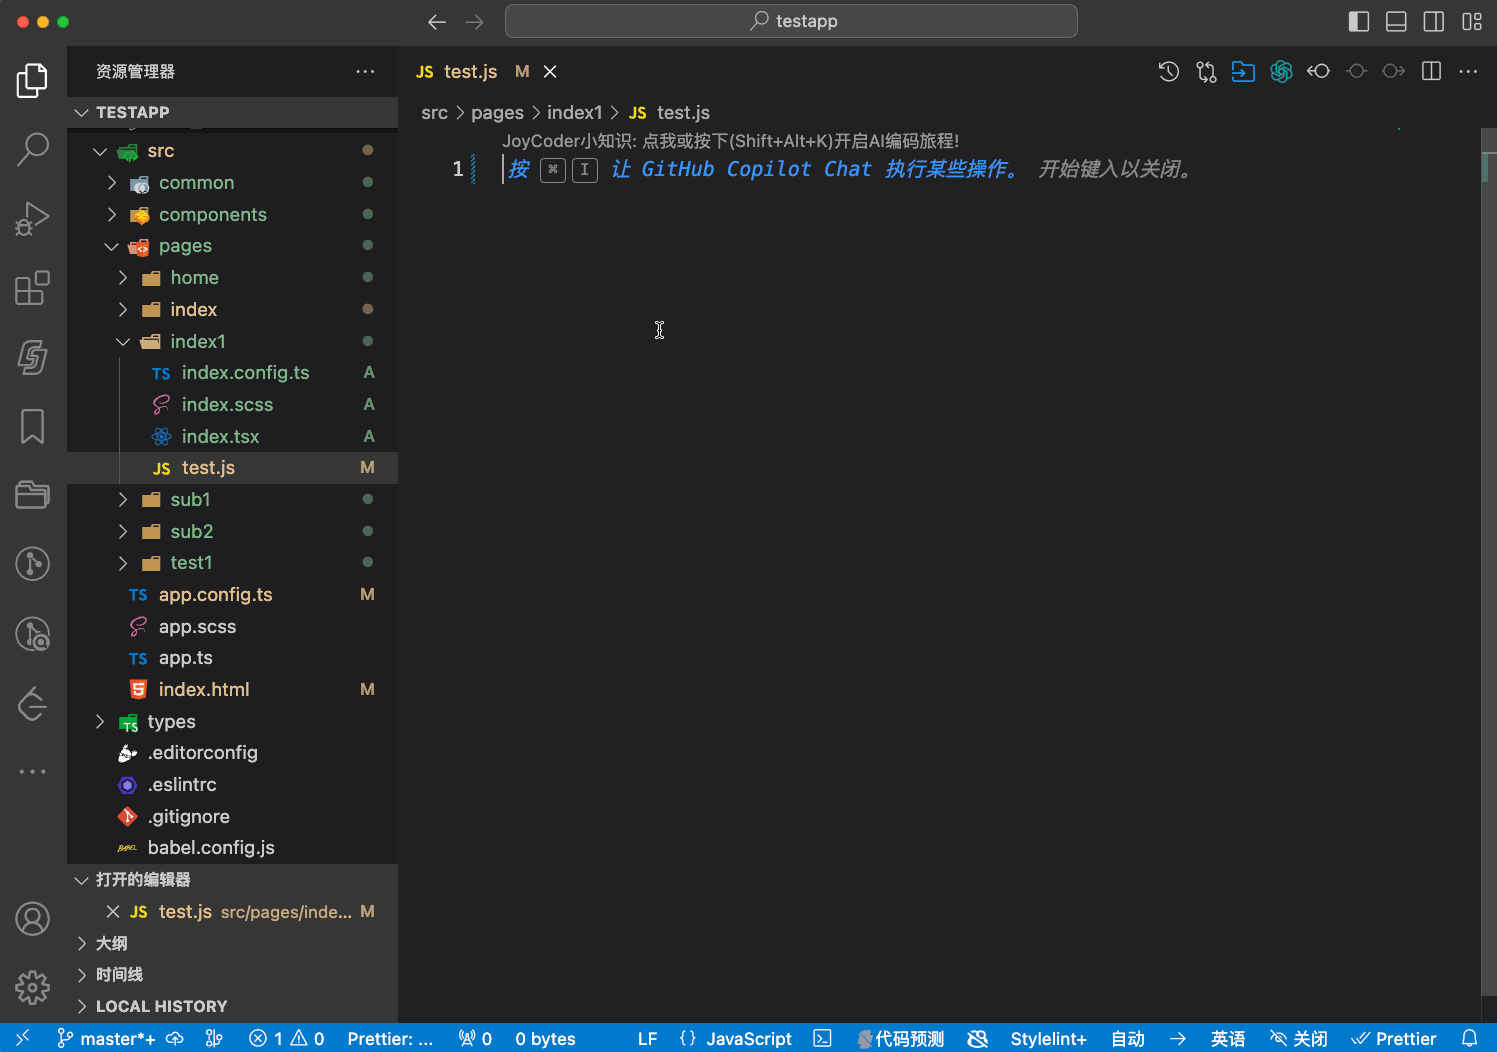Toggle 自动 status bar item
Screen dimensions: 1497x1052
coord(1128,1038)
